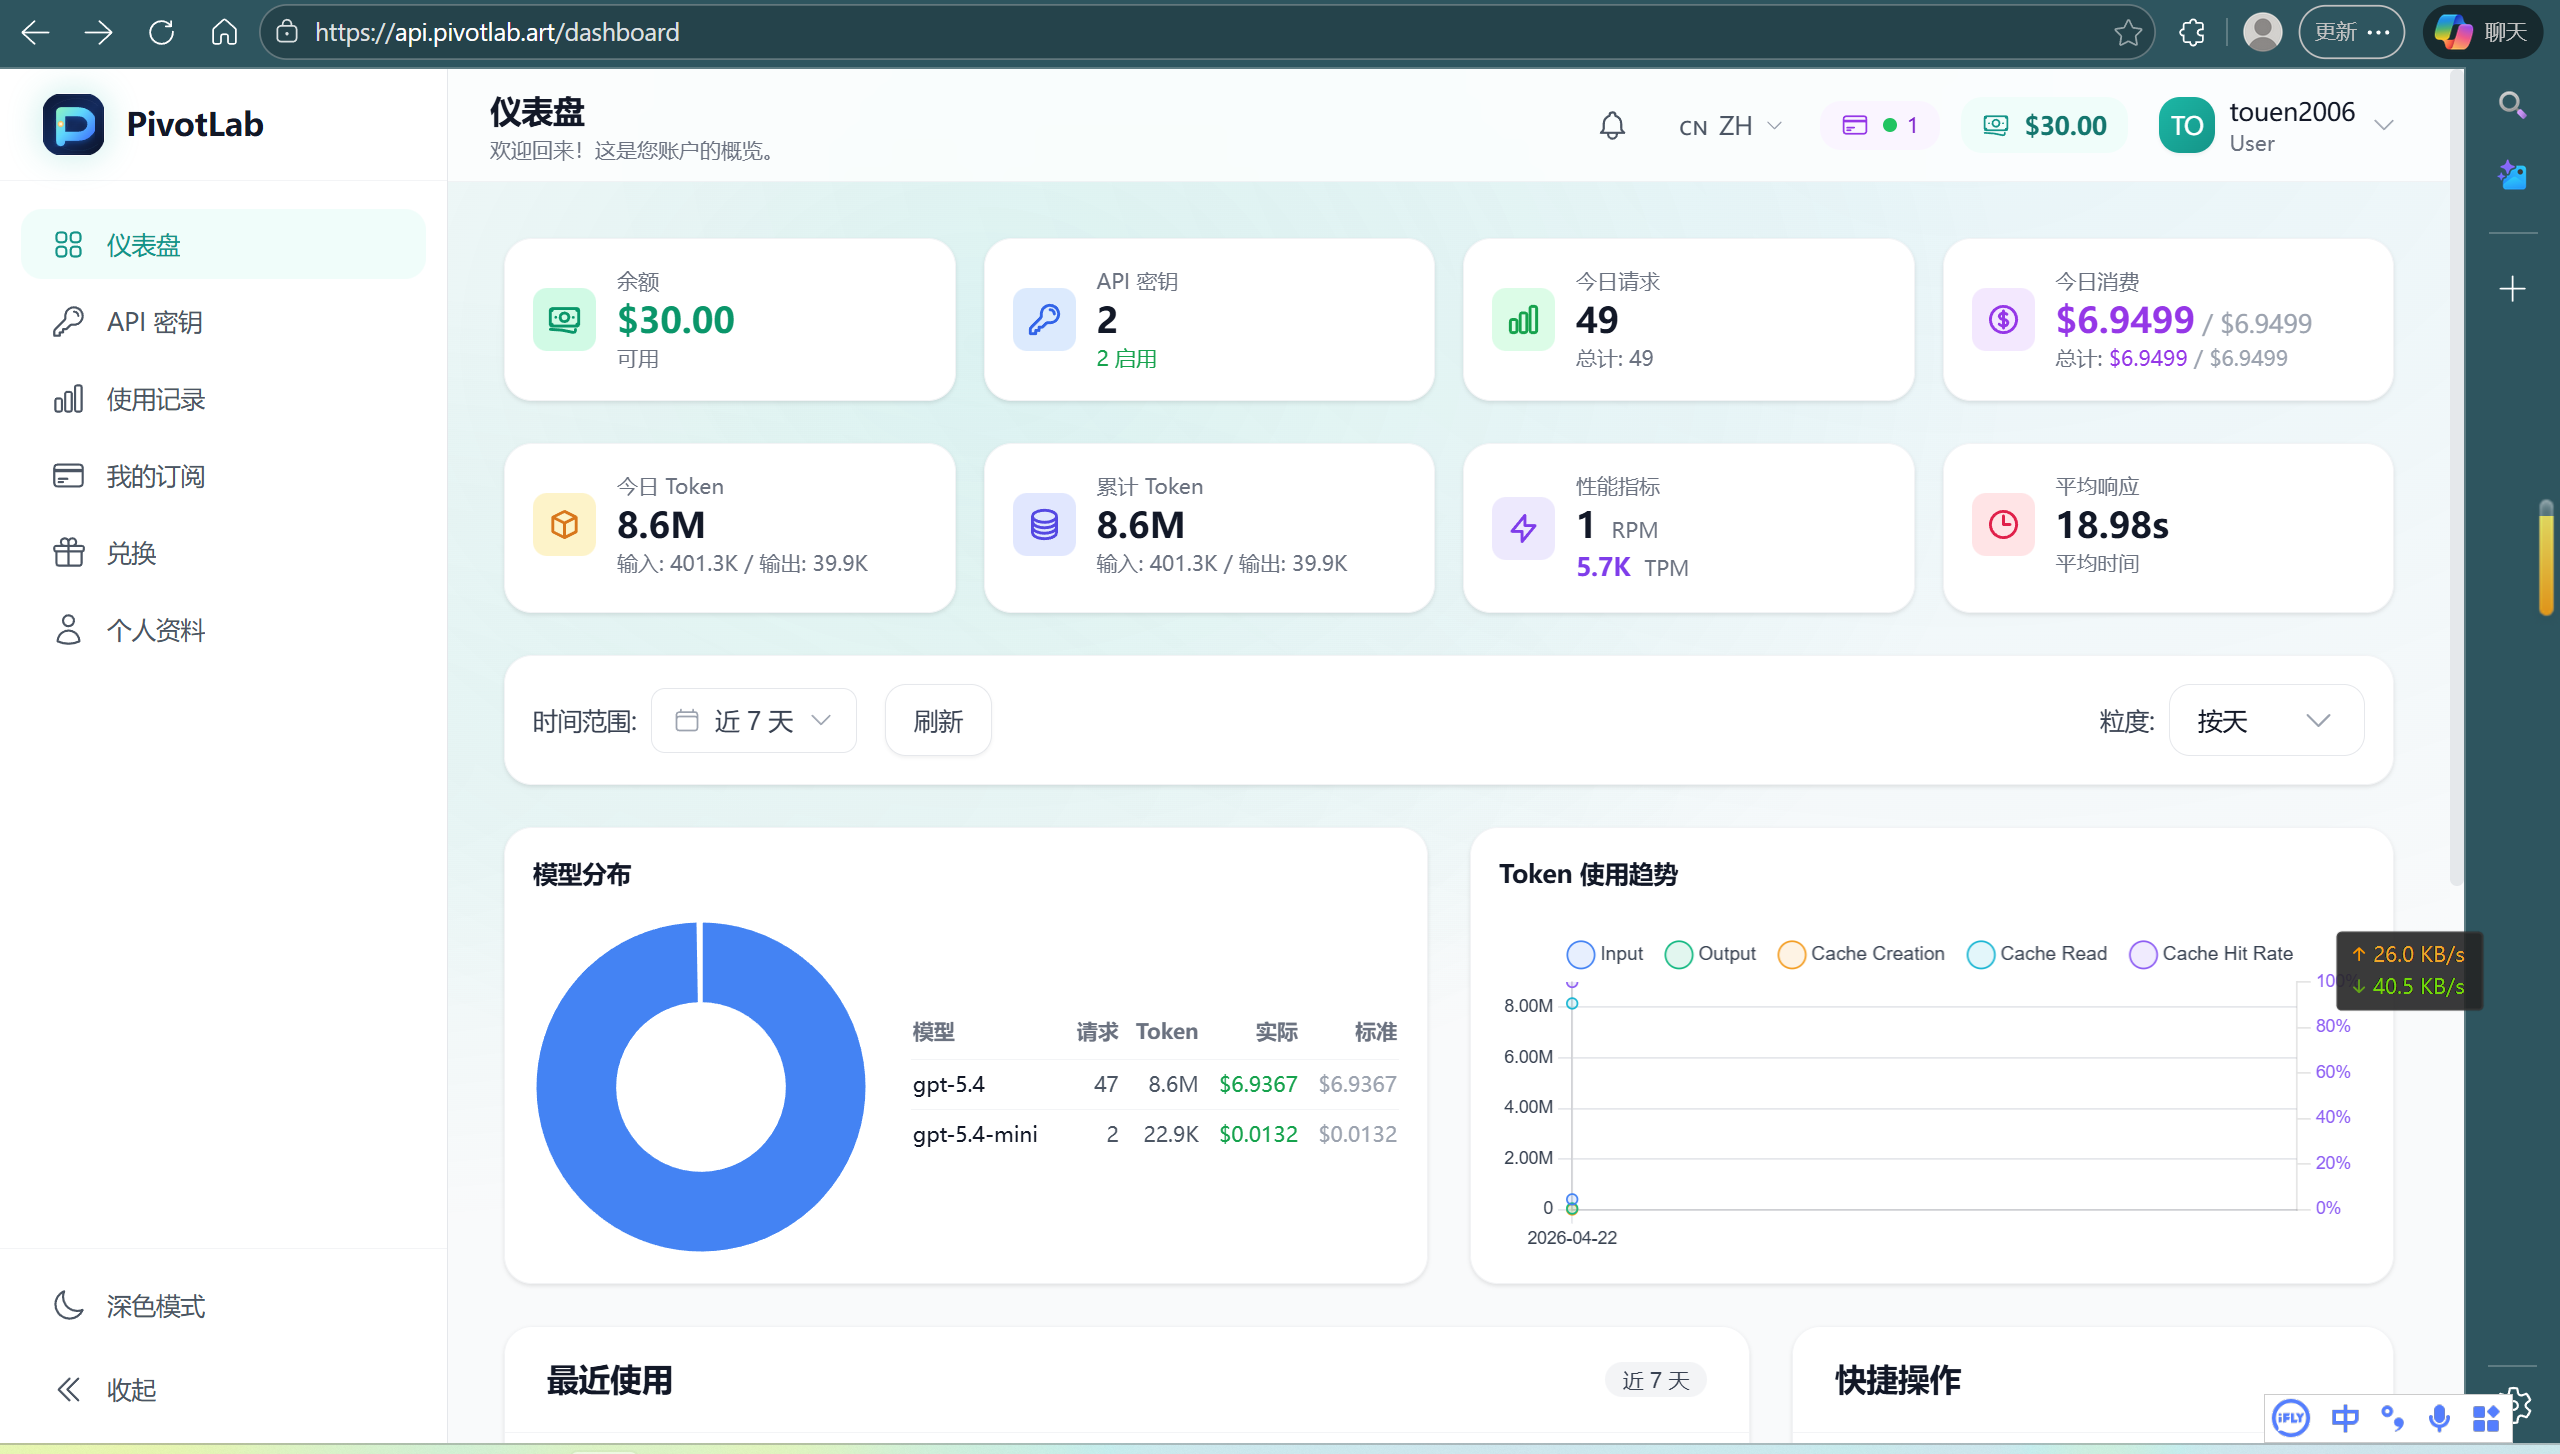Click the balance card money icon
The image size is (2560, 1454).
[x=564, y=320]
